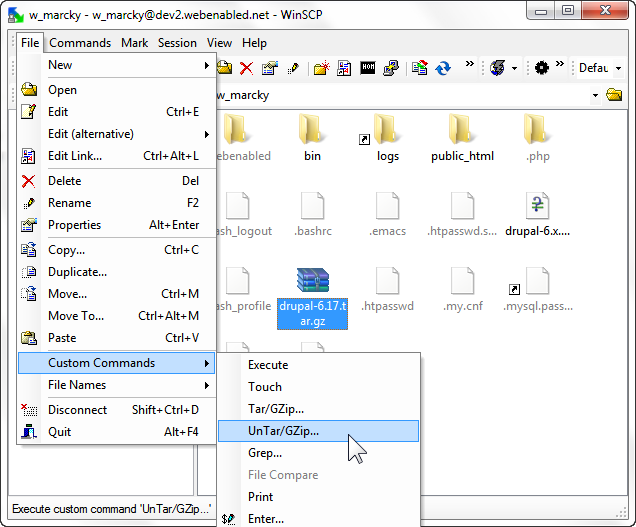The height and width of the screenshot is (527, 636).
Task: Choose Open from the File menu
Action: 117,90
